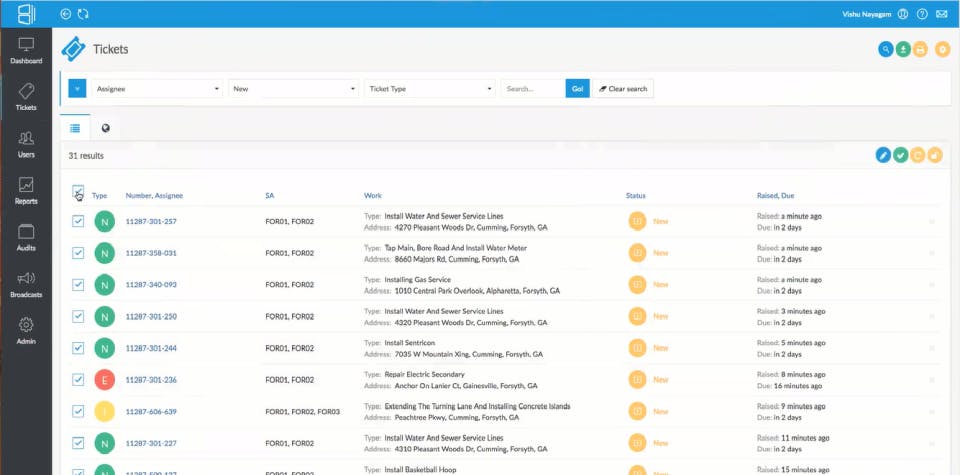Viewport: 960px width, 475px height.
Task: Click the Installing Gas Service work type text
Action: [x=418, y=280]
